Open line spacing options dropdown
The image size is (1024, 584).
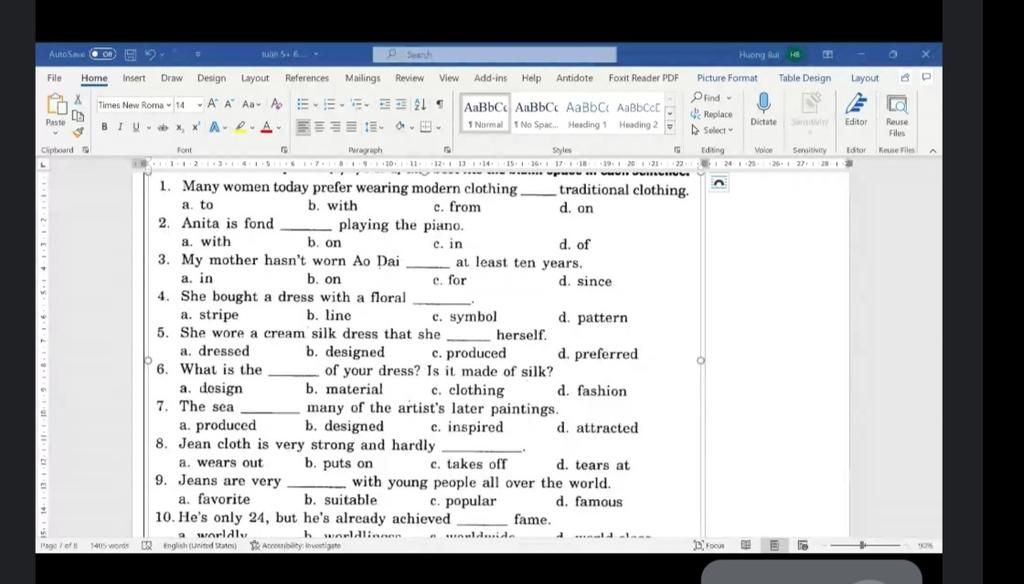tap(374, 127)
